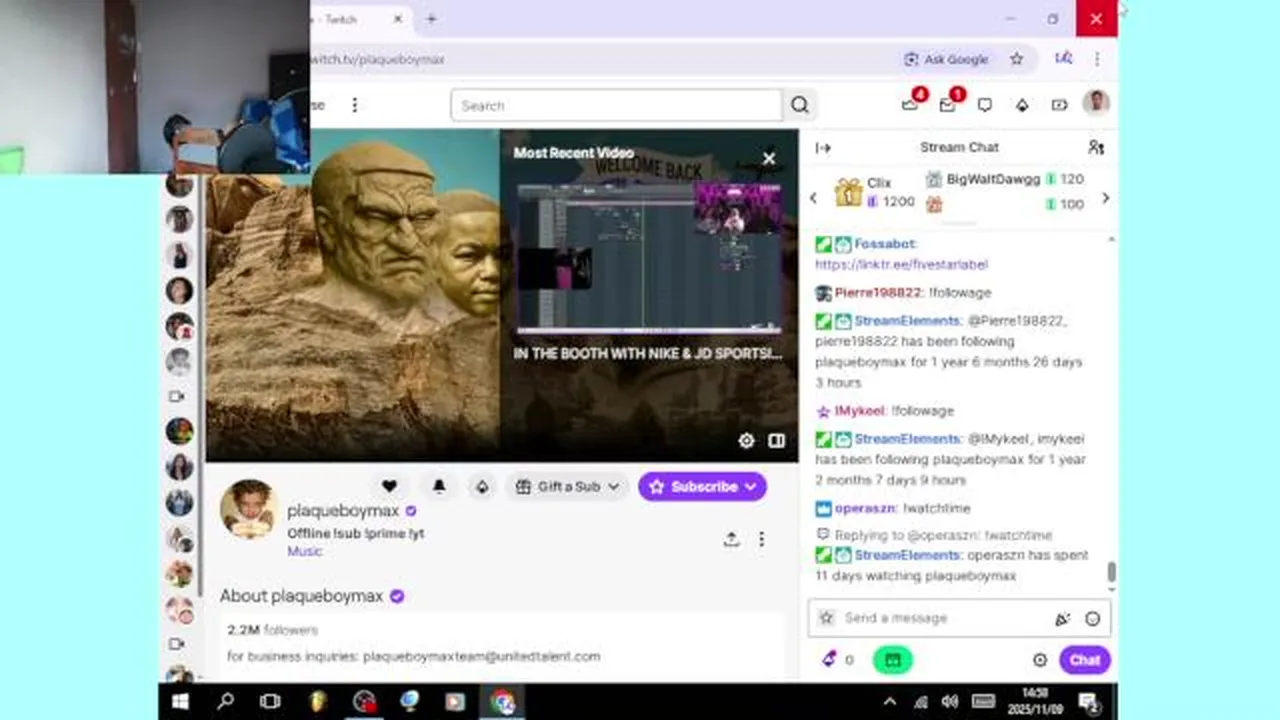
Task: Bookmark this page with the star
Action: [x=1017, y=59]
